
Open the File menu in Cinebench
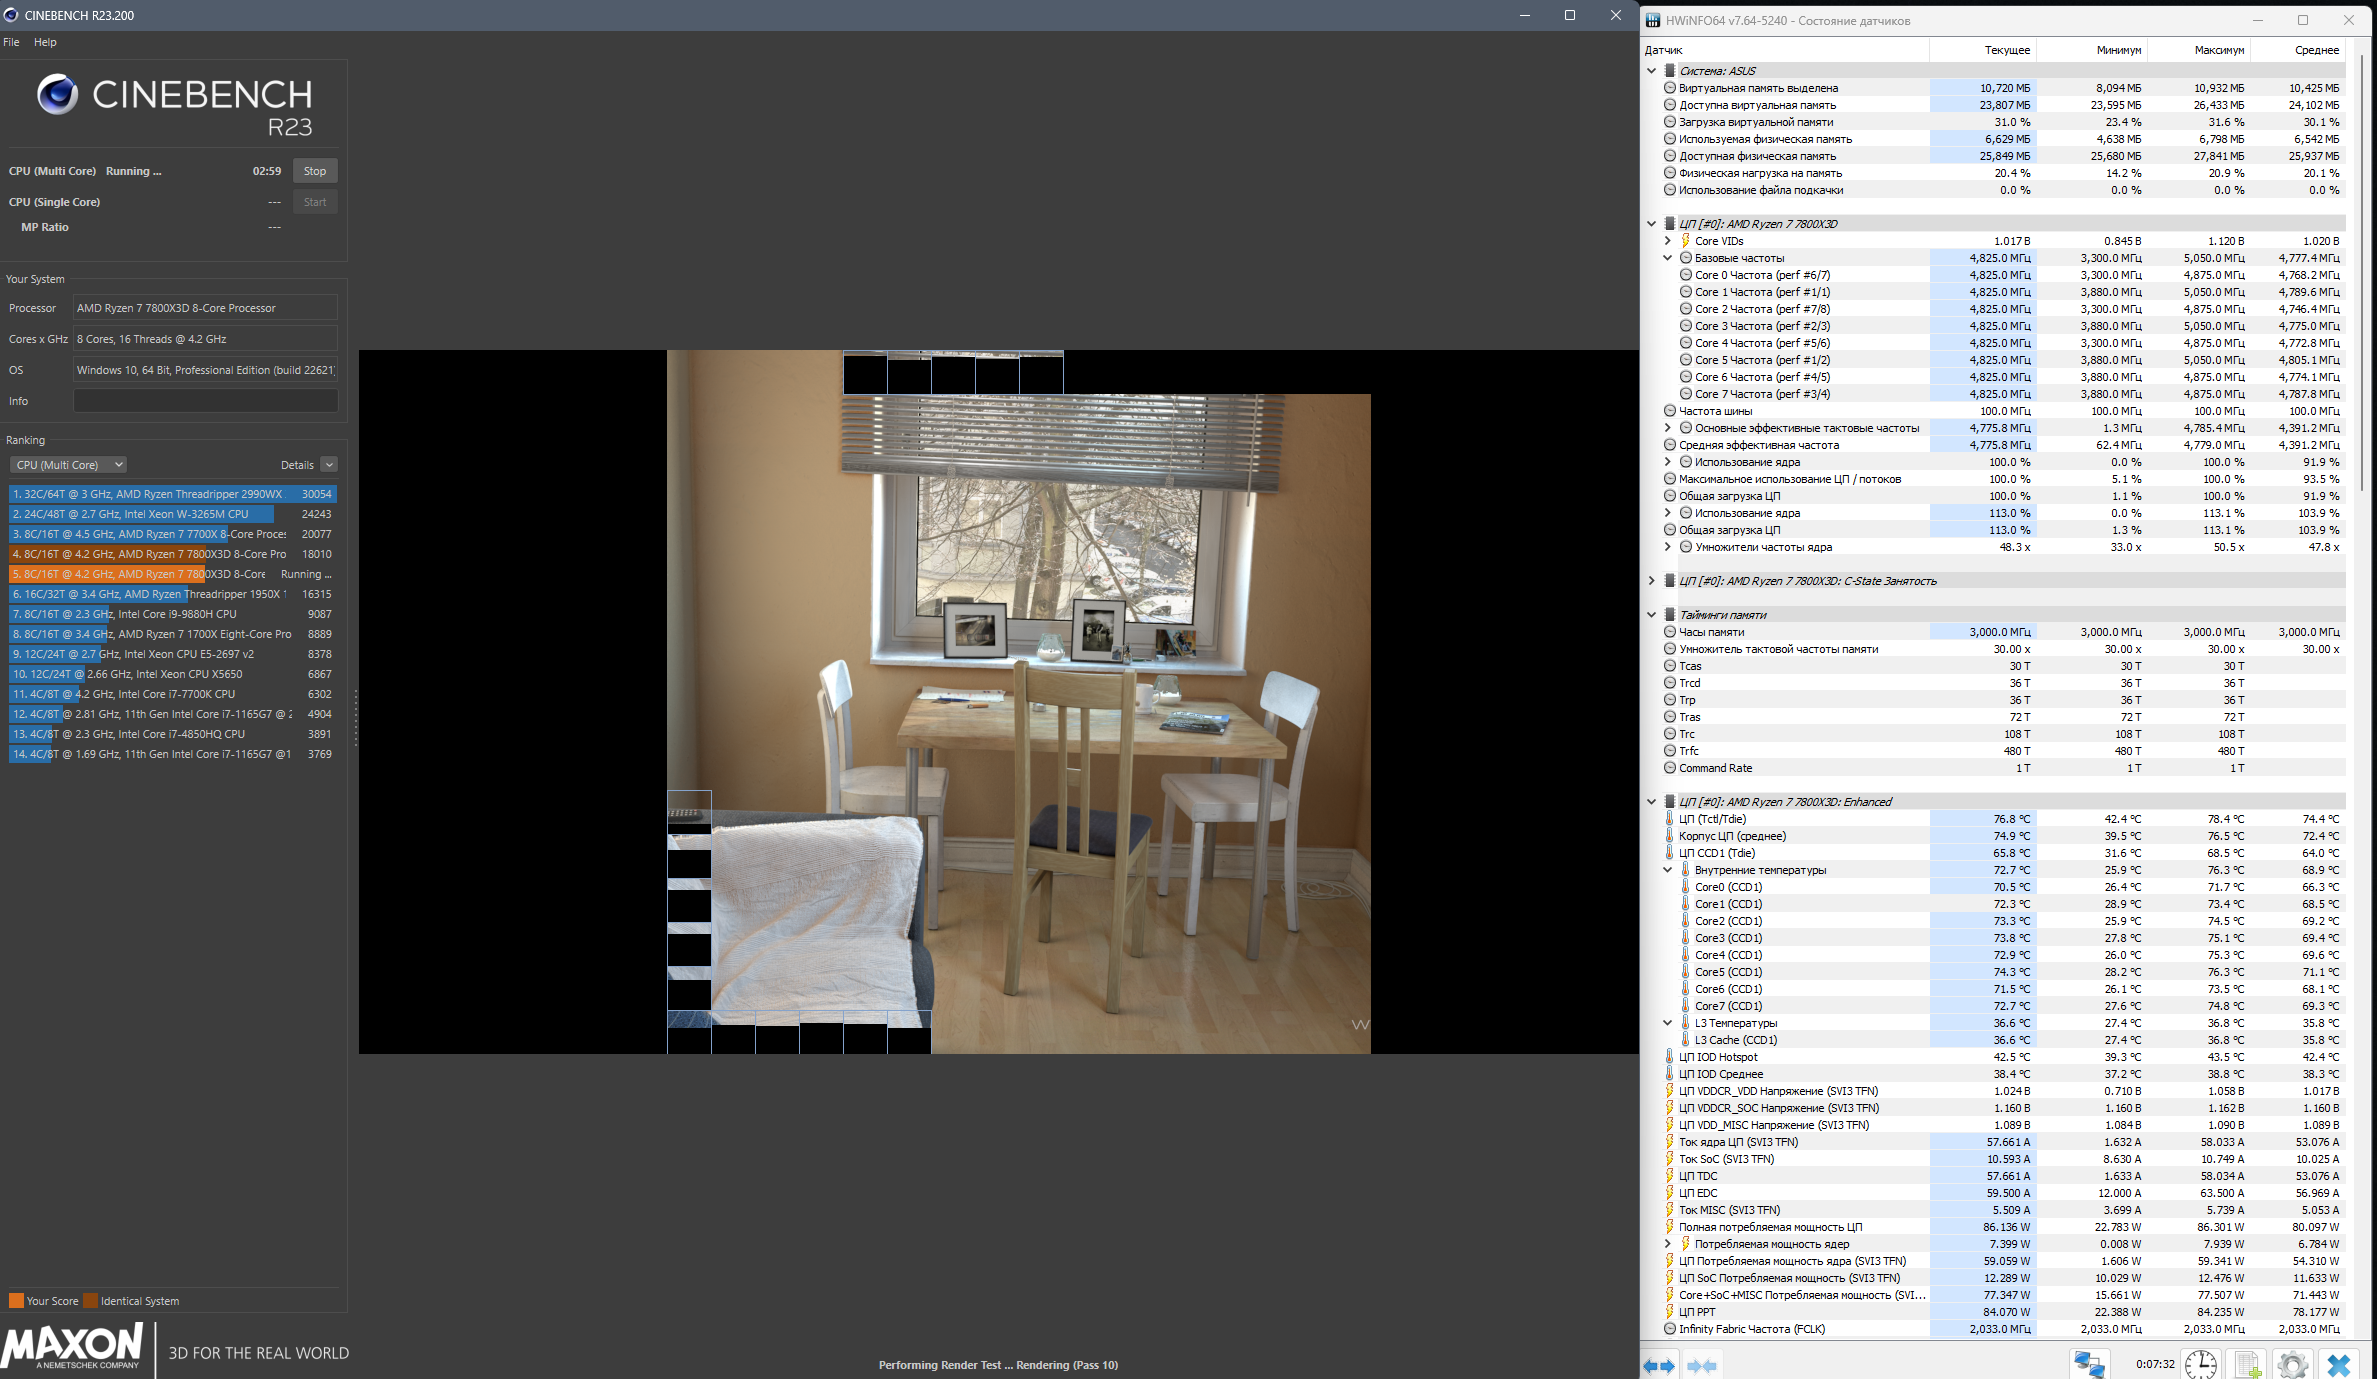11,42
